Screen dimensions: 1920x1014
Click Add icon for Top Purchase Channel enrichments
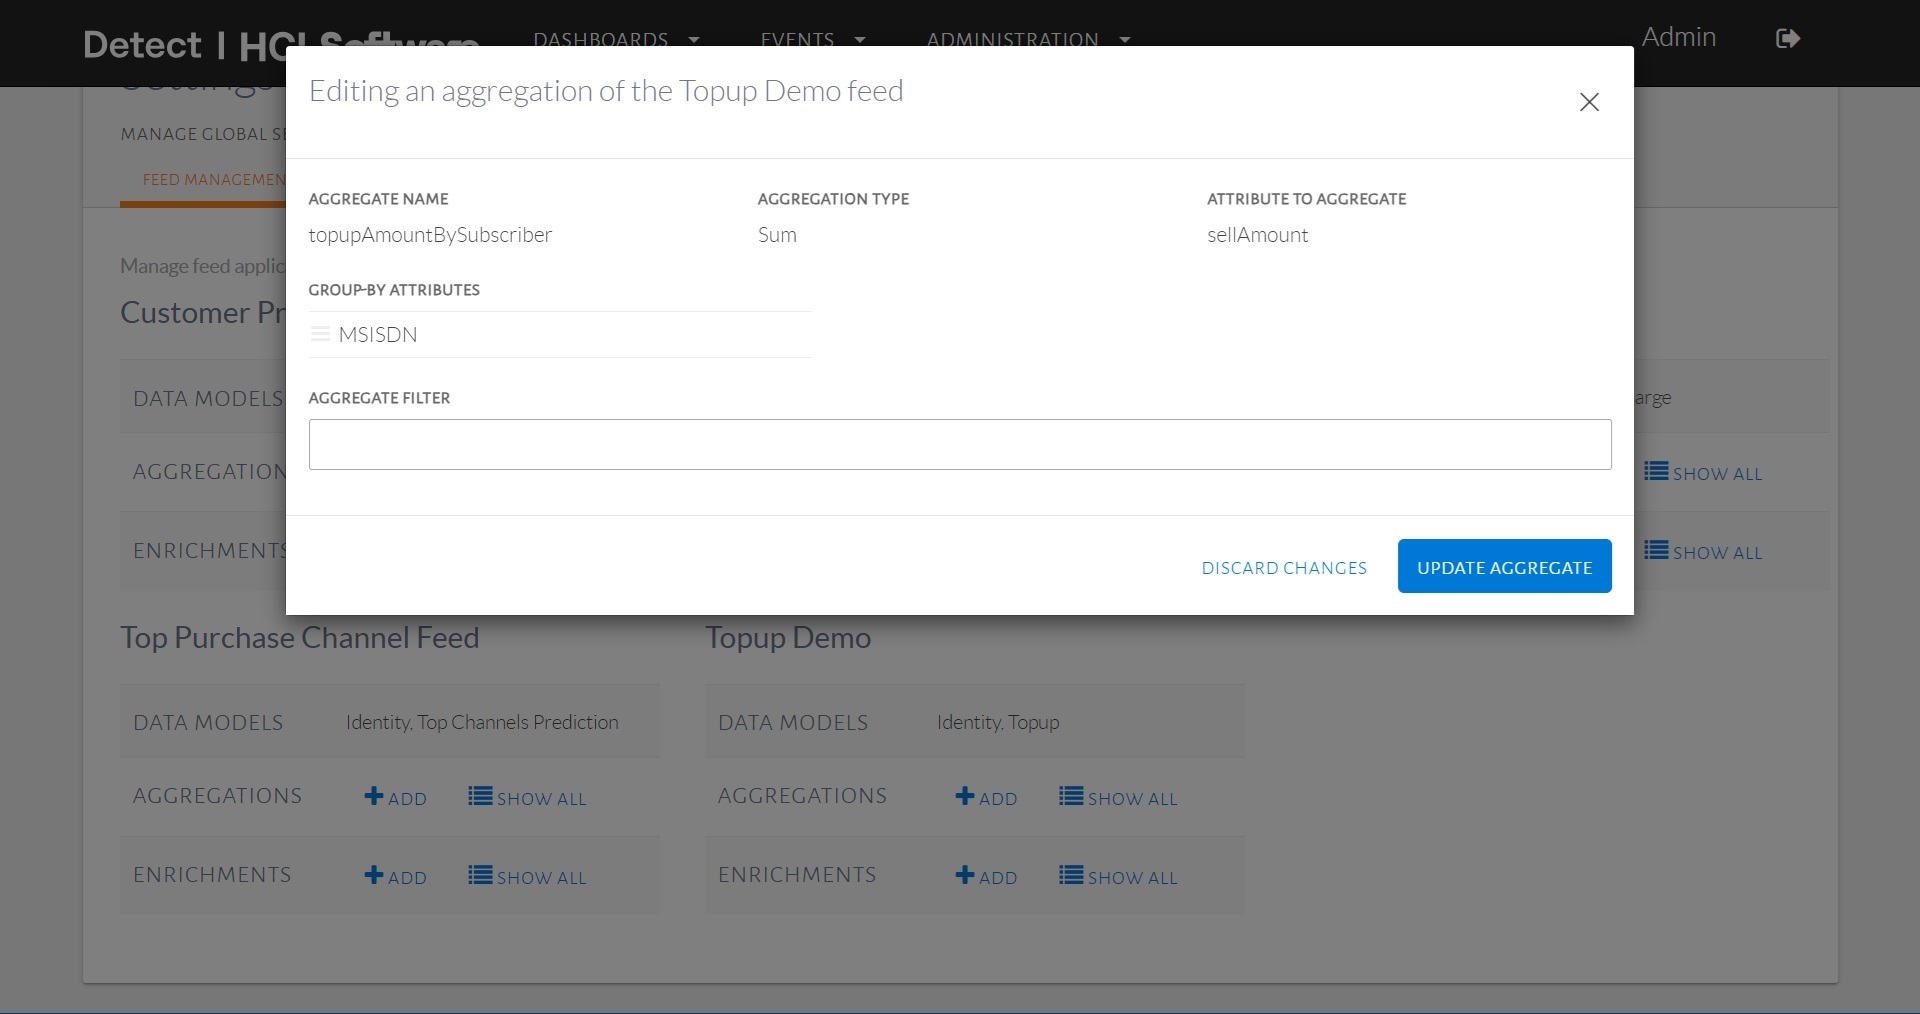pyautogui.click(x=374, y=875)
